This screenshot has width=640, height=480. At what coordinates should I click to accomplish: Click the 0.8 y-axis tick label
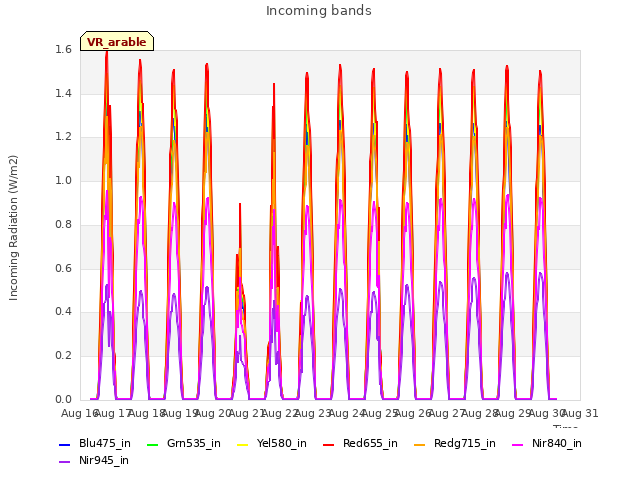coord(63,224)
